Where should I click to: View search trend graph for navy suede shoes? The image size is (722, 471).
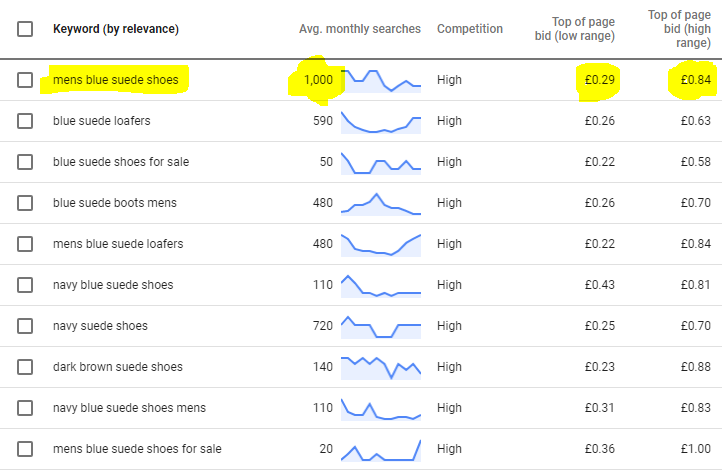[x=381, y=327]
